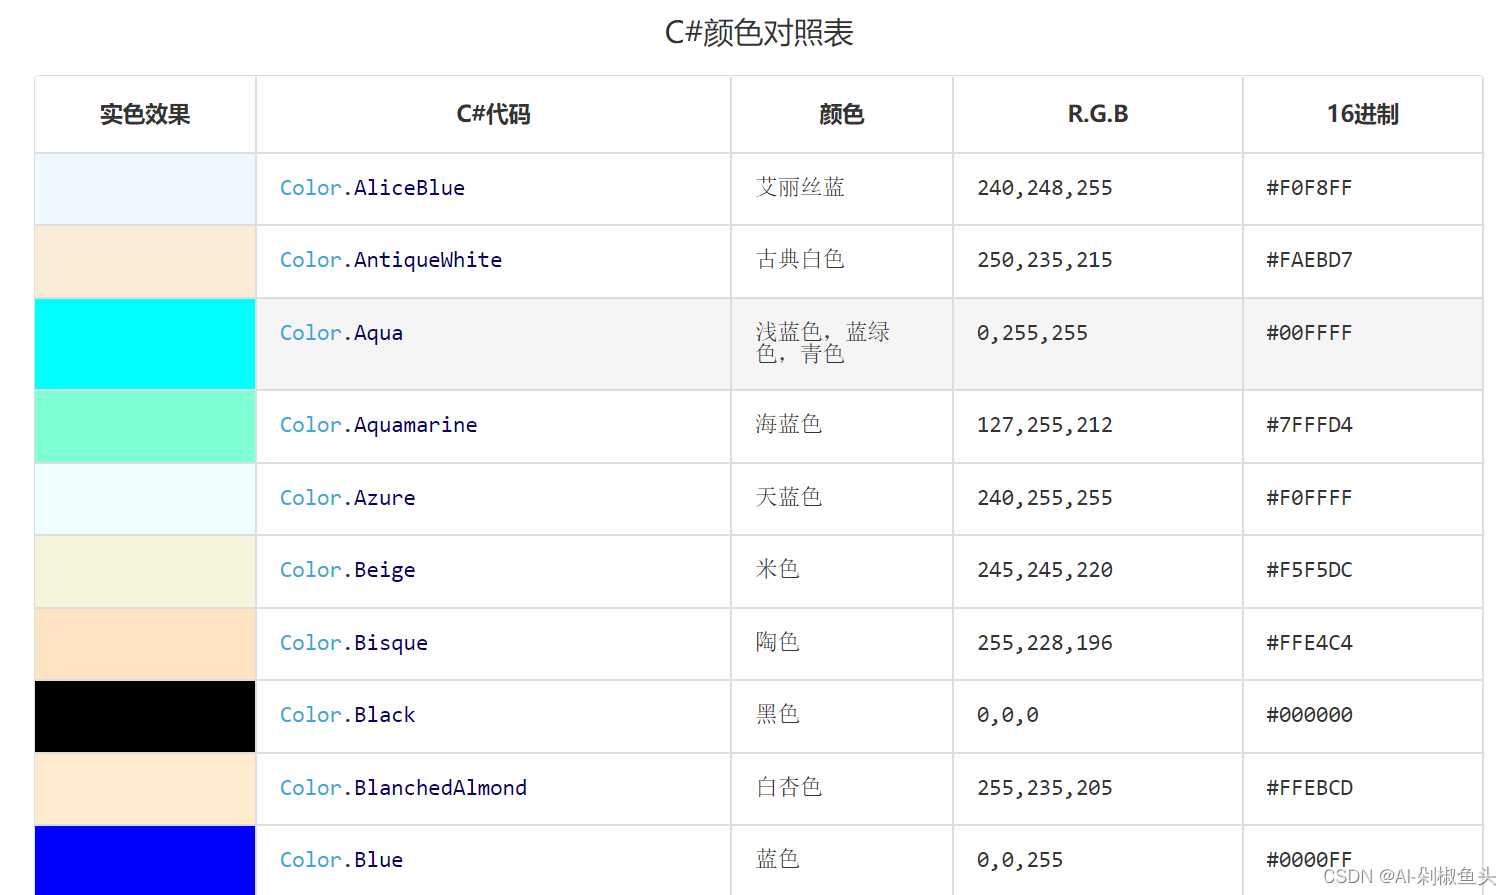Click the blue color swatch
1512x895 pixels.
pyautogui.click(x=144, y=860)
